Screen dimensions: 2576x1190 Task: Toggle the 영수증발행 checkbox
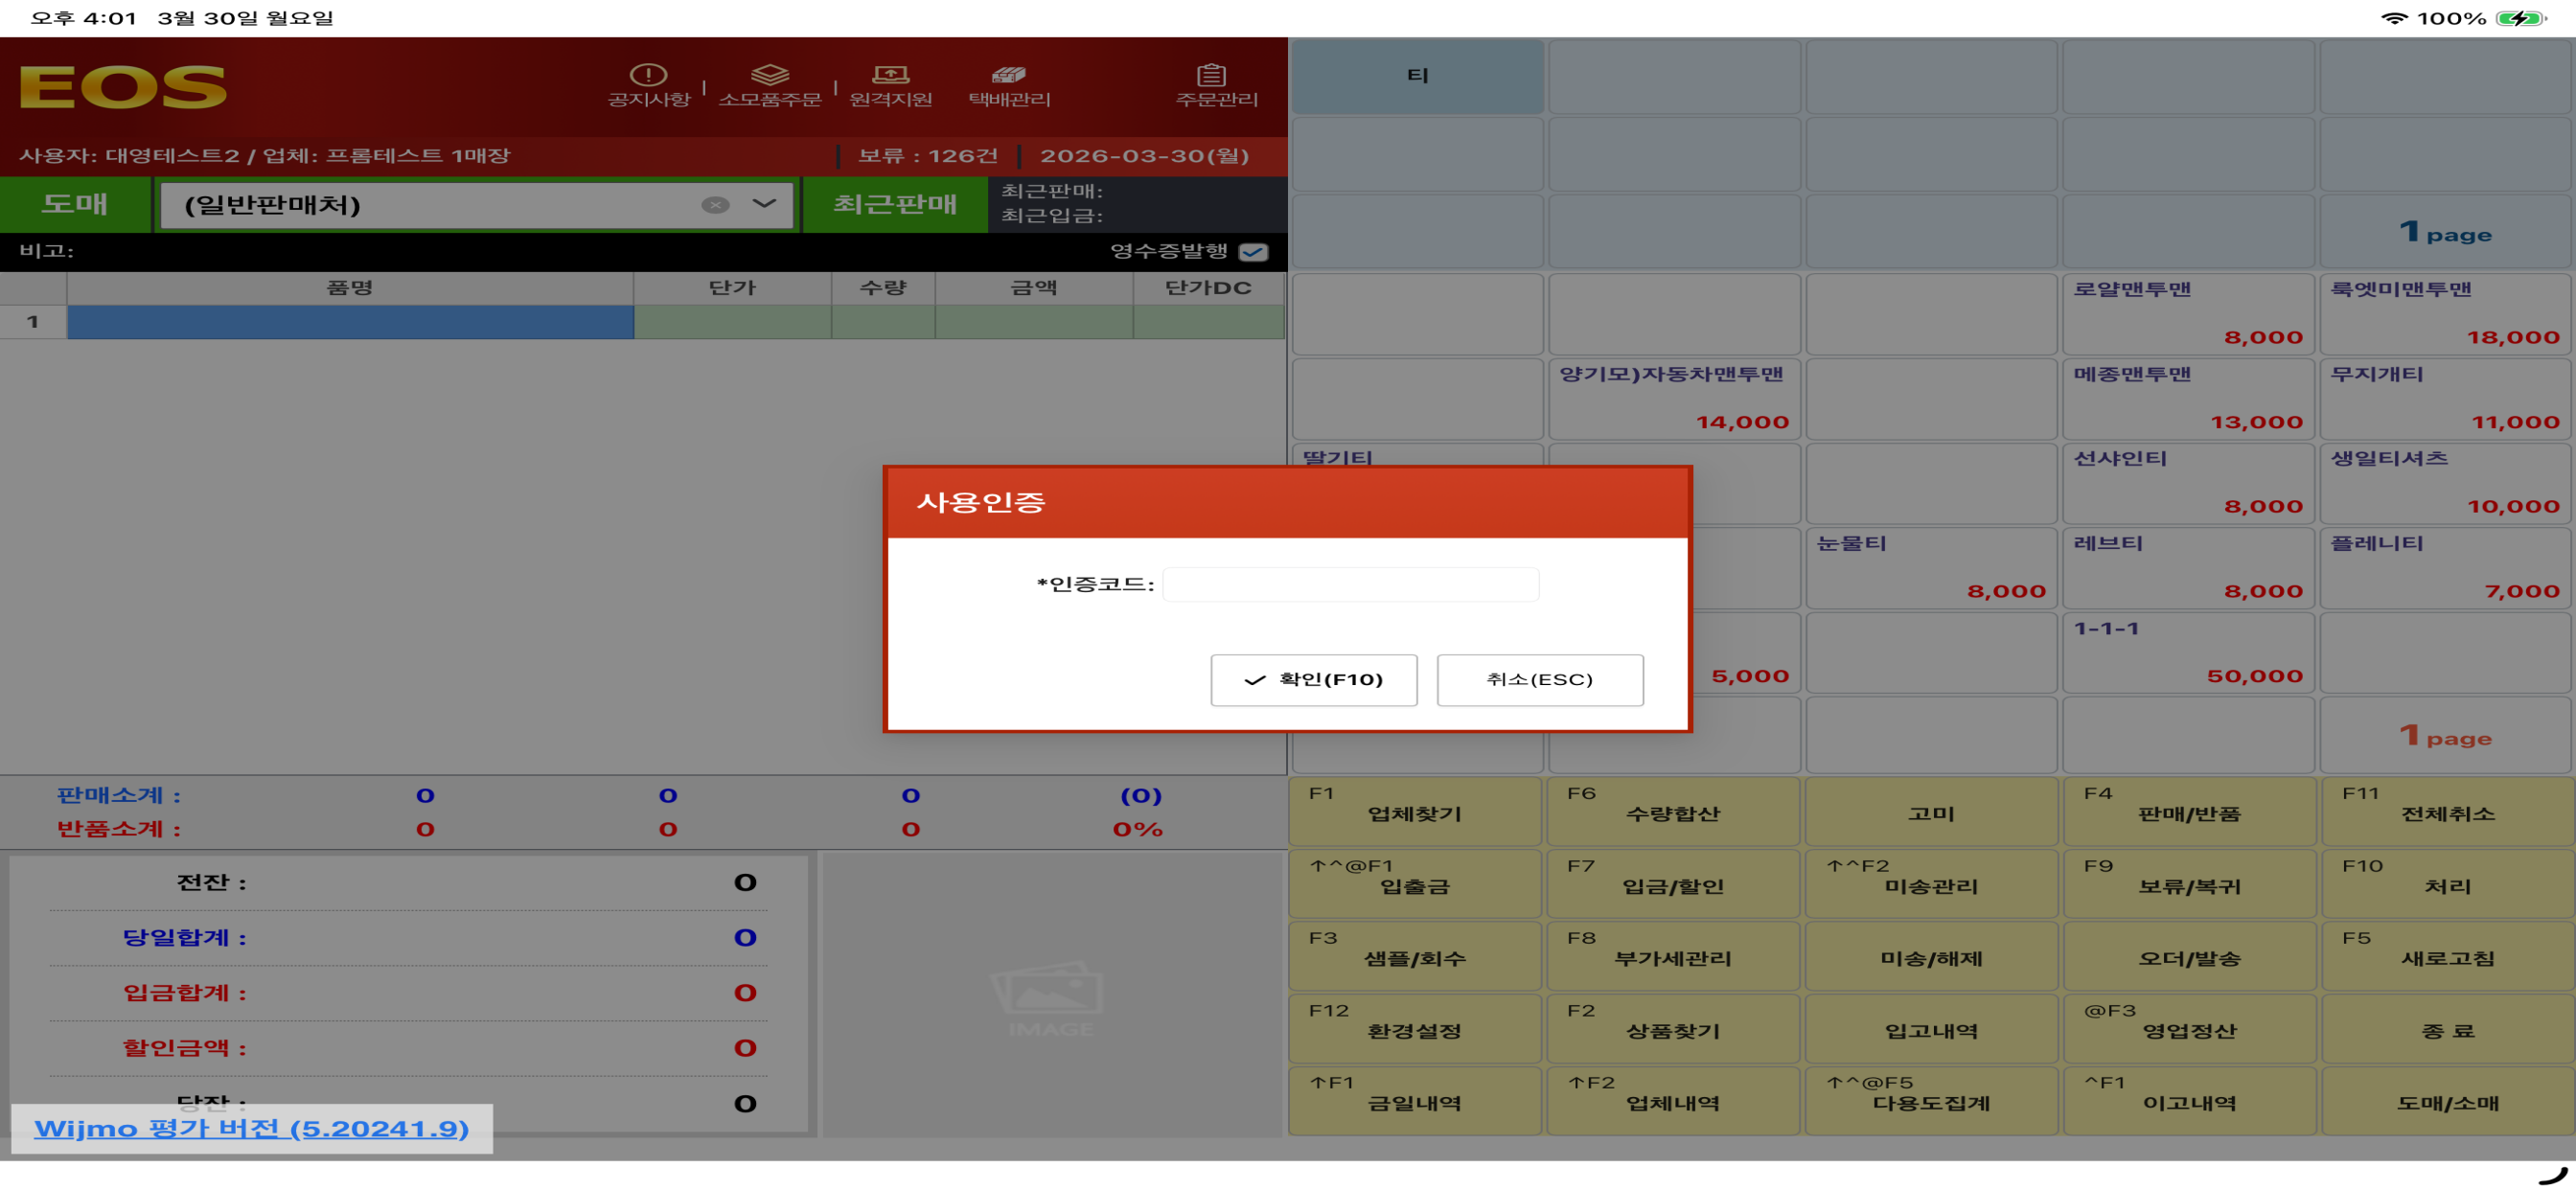coord(1253,252)
